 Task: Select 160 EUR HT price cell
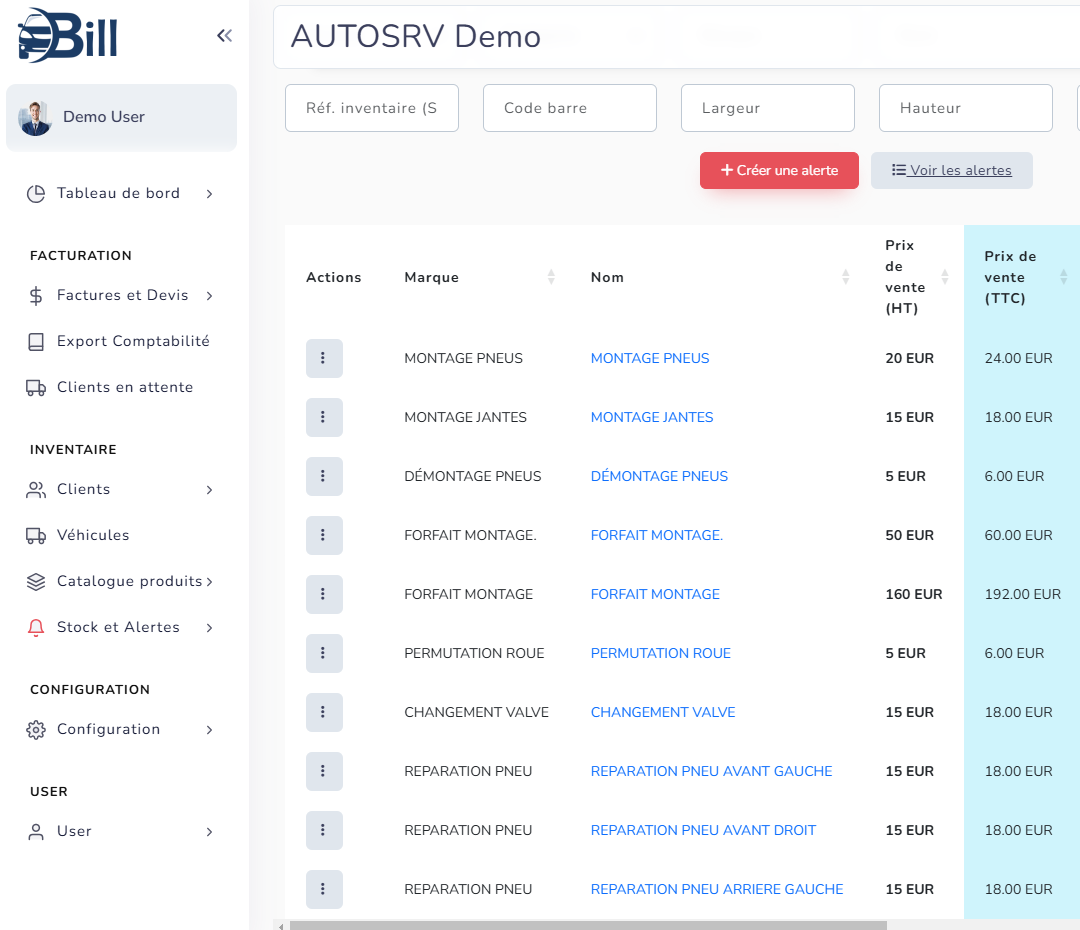pos(913,595)
